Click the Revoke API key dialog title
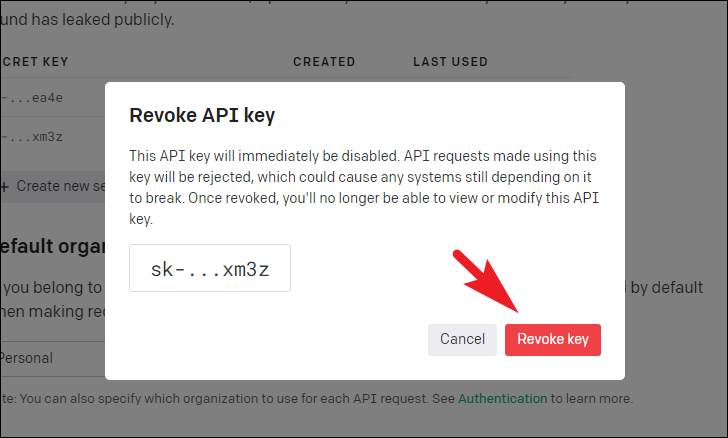 [202, 115]
